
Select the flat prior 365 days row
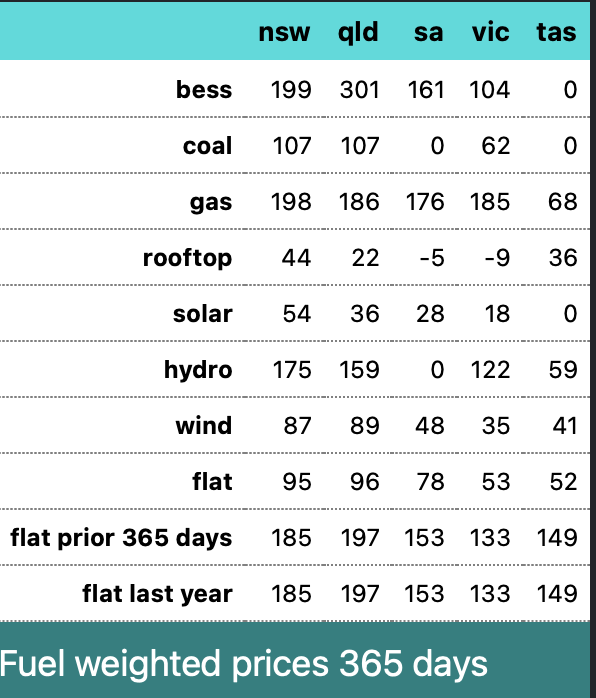coord(295,538)
